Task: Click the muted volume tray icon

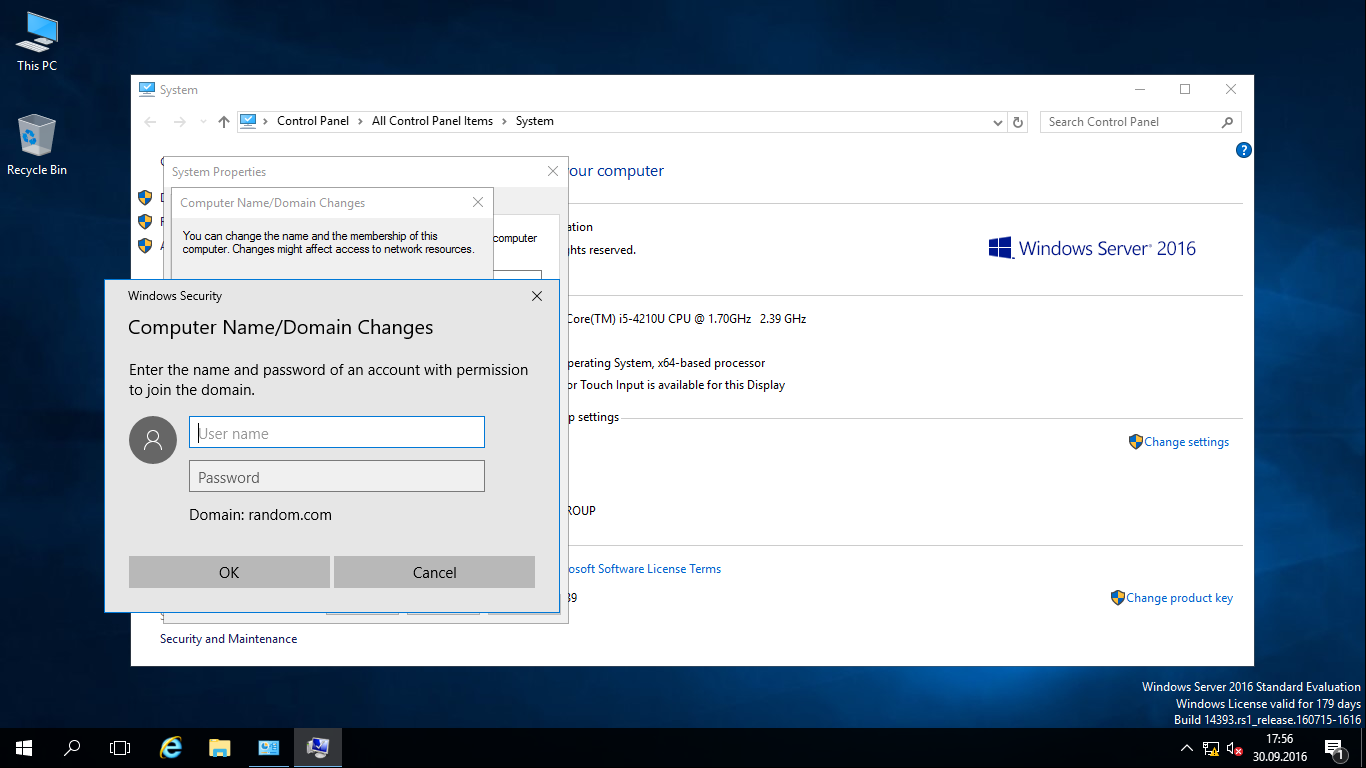Action: tap(1235, 748)
